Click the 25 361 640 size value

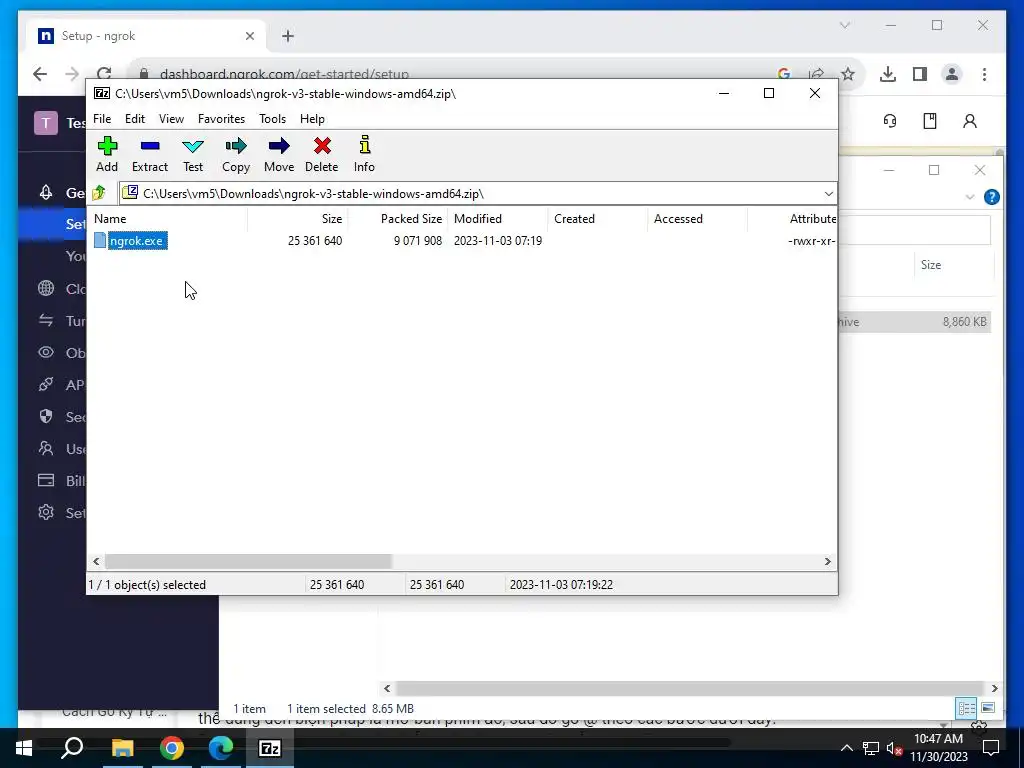tap(315, 241)
